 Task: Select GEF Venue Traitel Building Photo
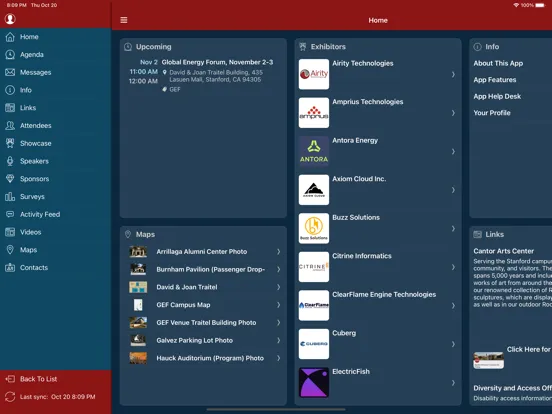click(203, 322)
